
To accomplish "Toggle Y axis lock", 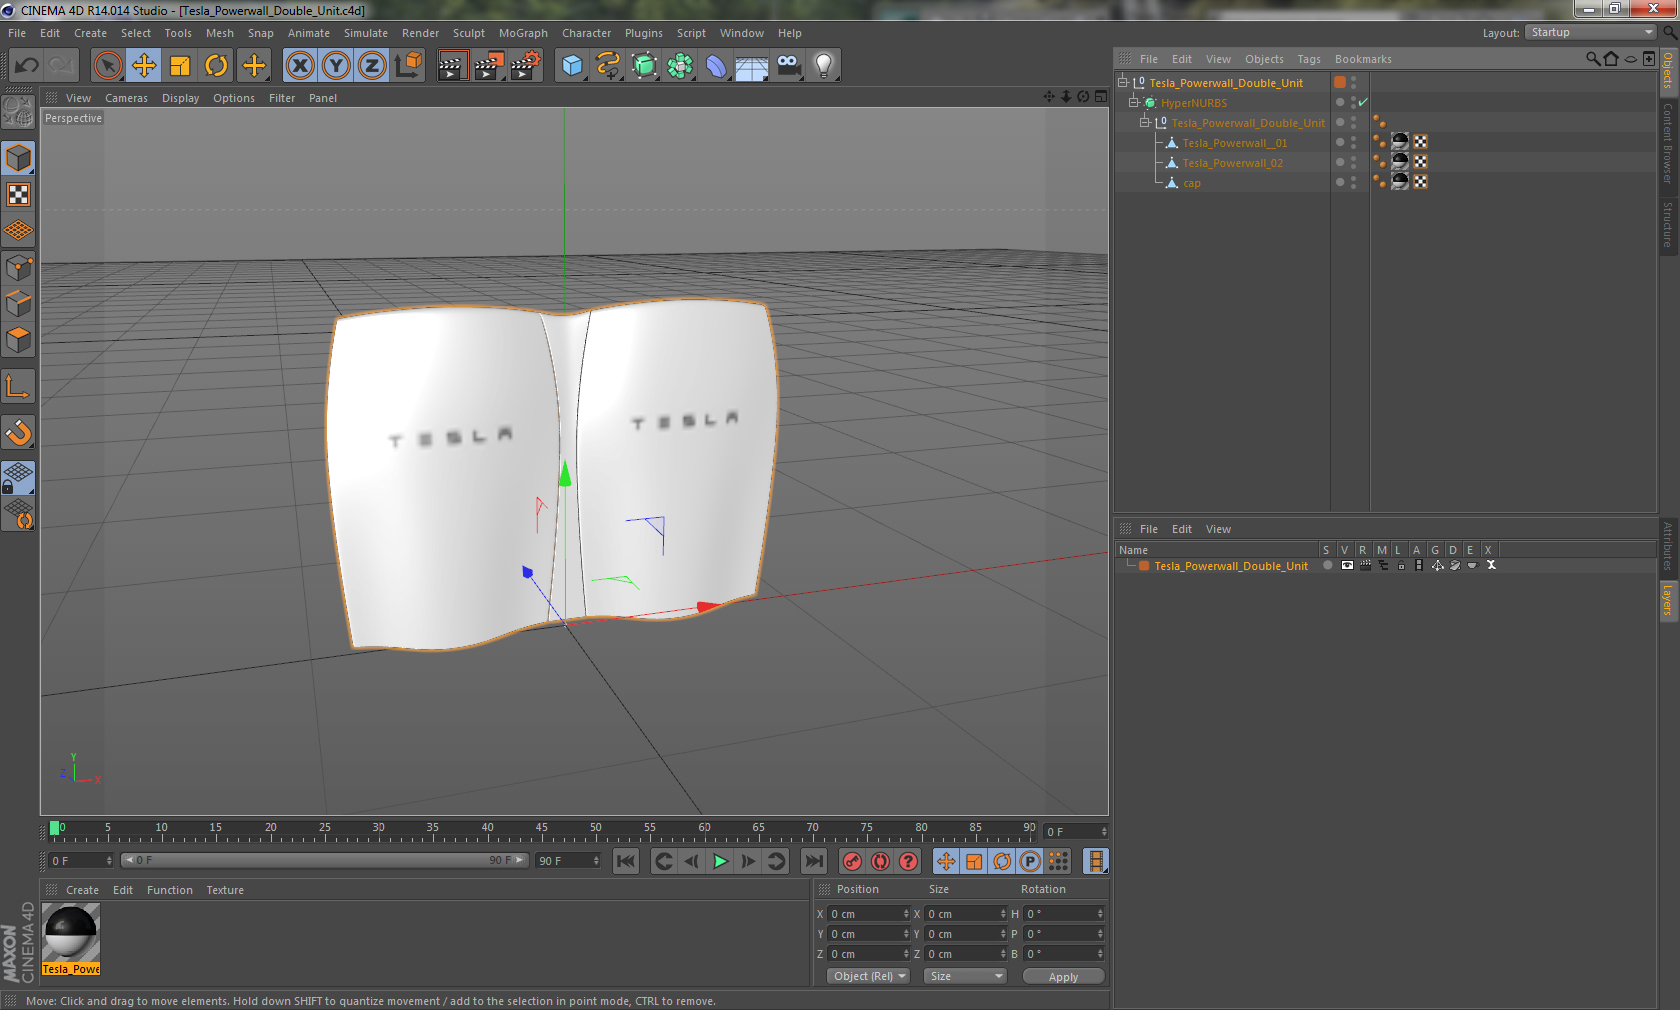I will 336,66.
